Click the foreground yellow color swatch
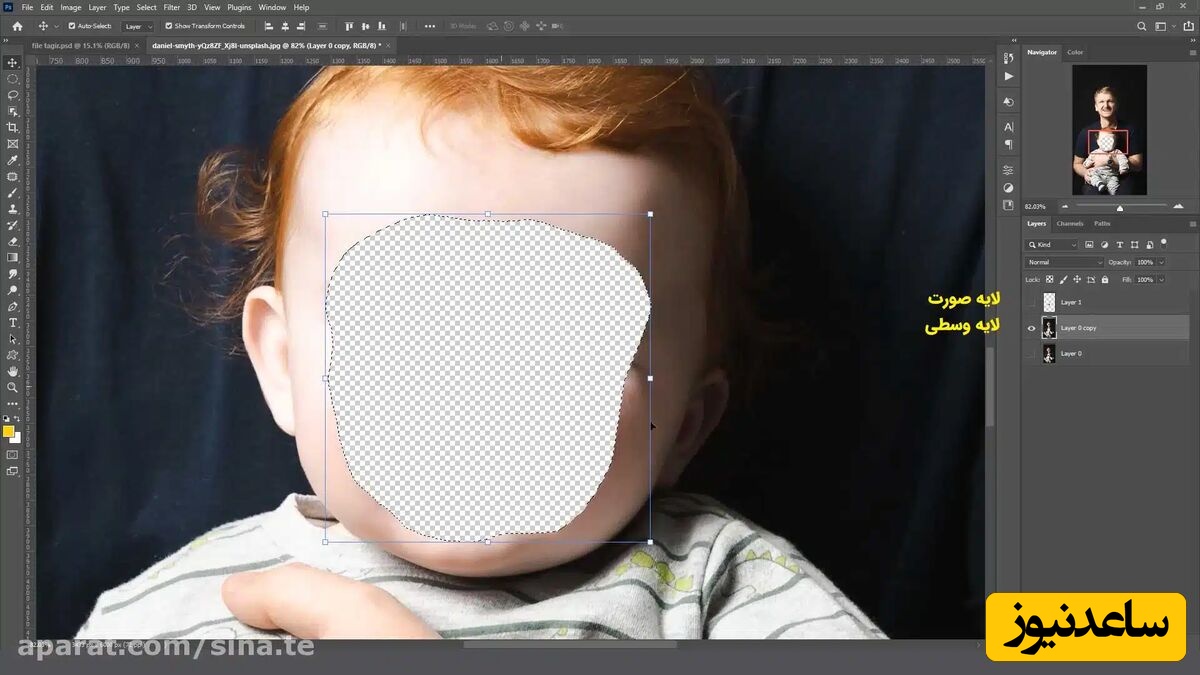The height and width of the screenshot is (675, 1200). [9, 431]
